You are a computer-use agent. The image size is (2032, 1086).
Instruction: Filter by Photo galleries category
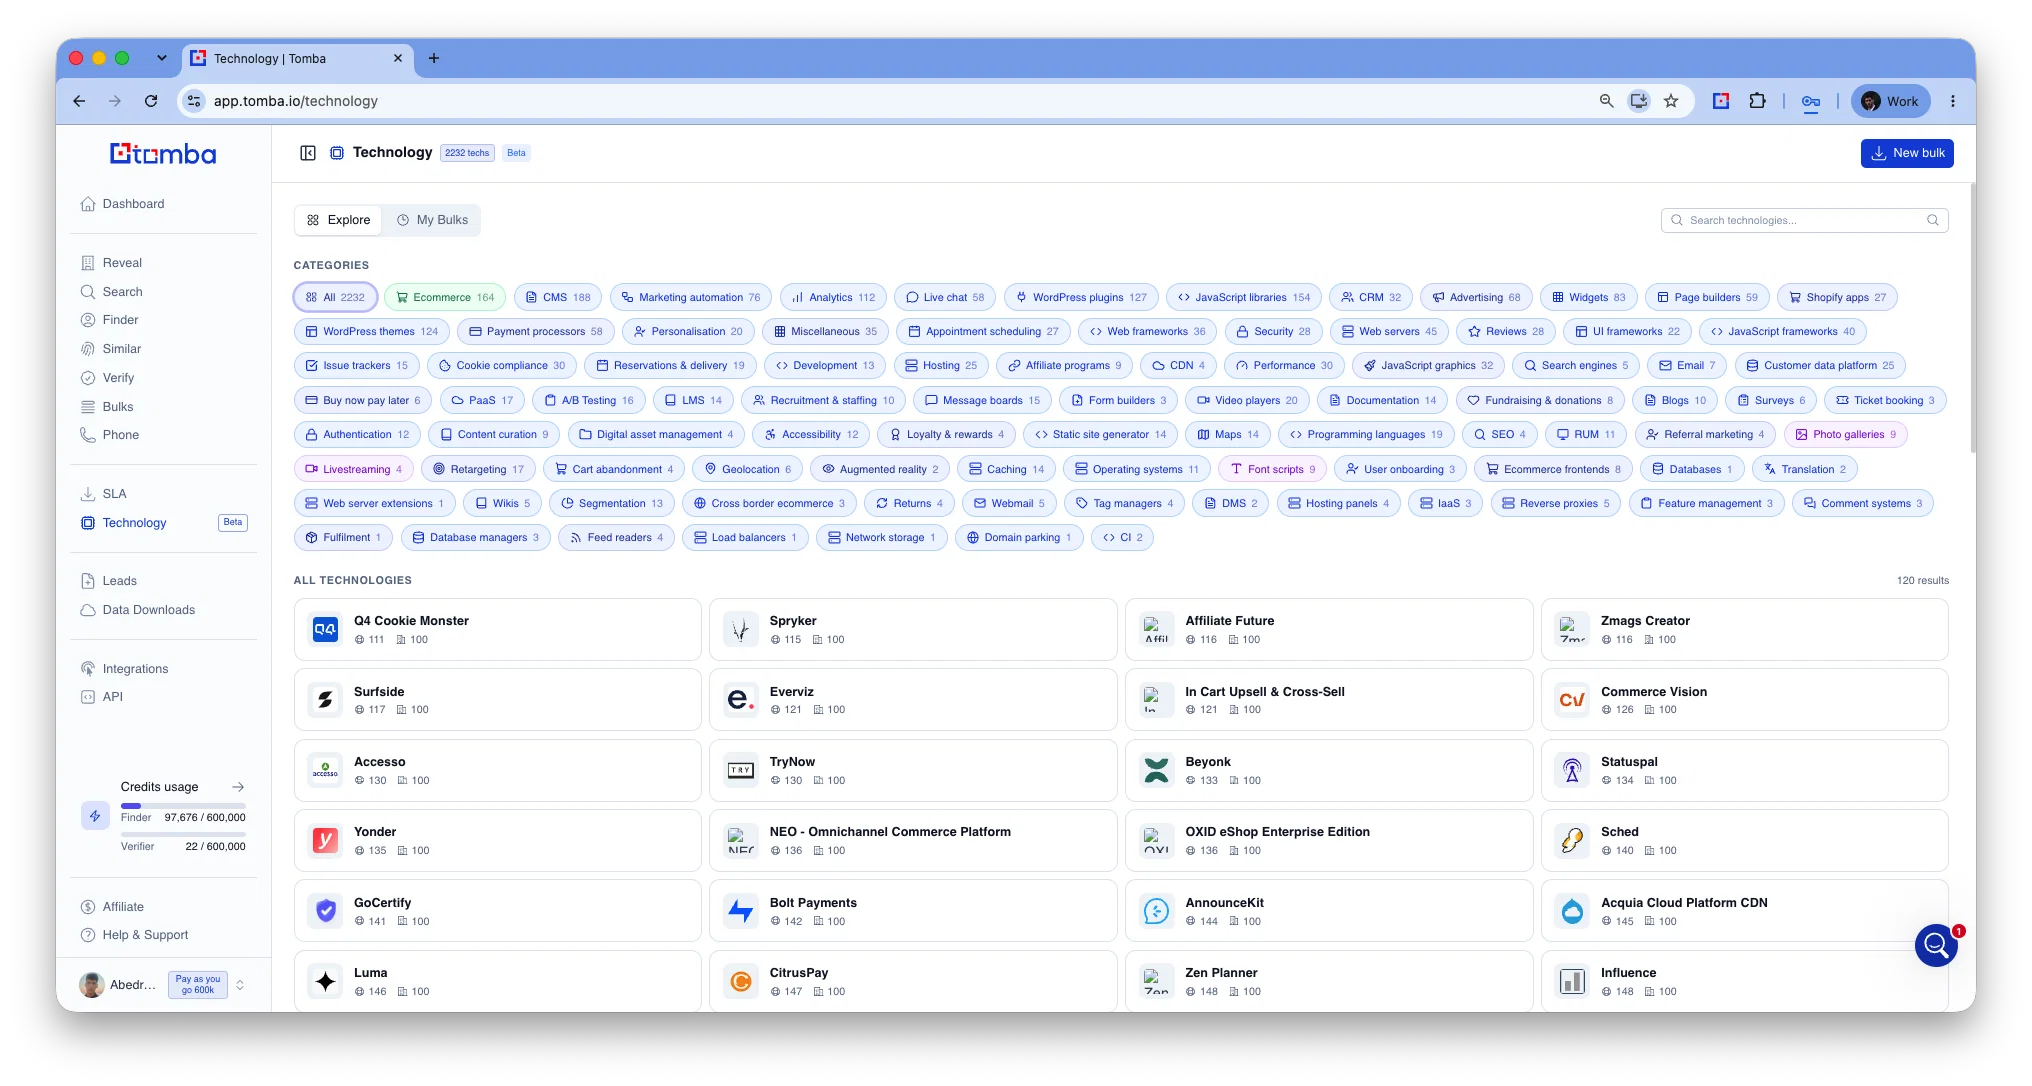[1846, 434]
